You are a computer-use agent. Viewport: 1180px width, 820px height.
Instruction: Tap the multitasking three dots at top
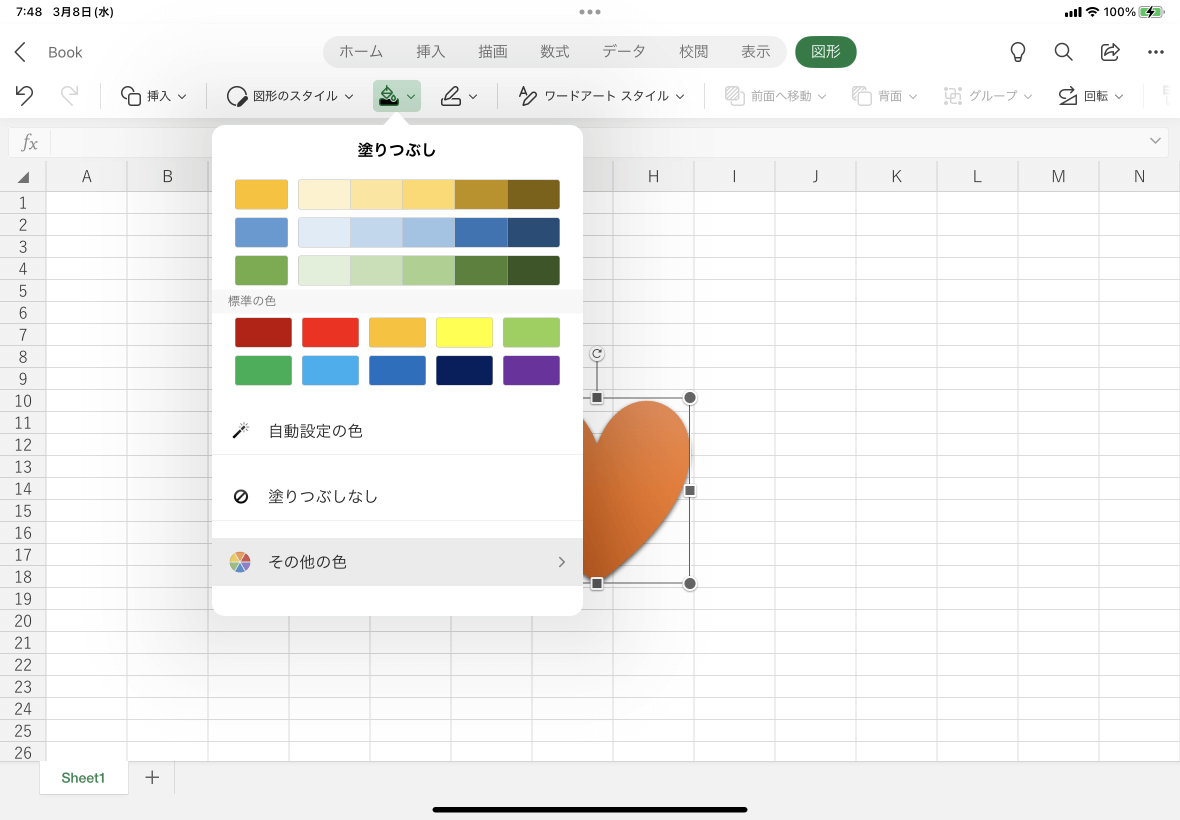[x=590, y=12]
